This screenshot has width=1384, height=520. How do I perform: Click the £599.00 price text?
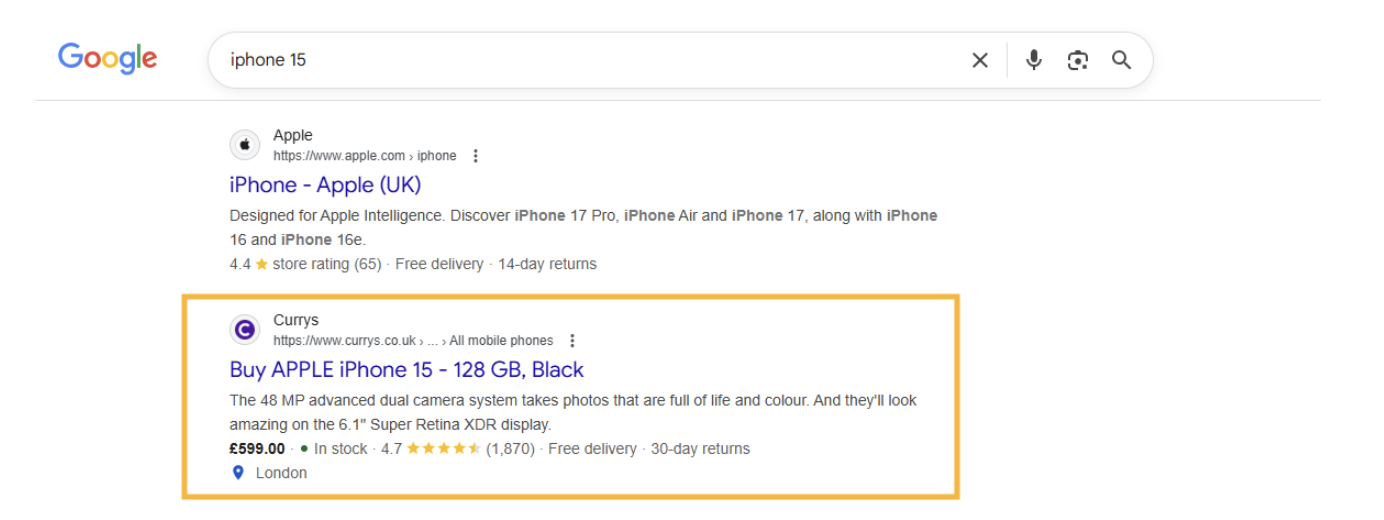257,449
